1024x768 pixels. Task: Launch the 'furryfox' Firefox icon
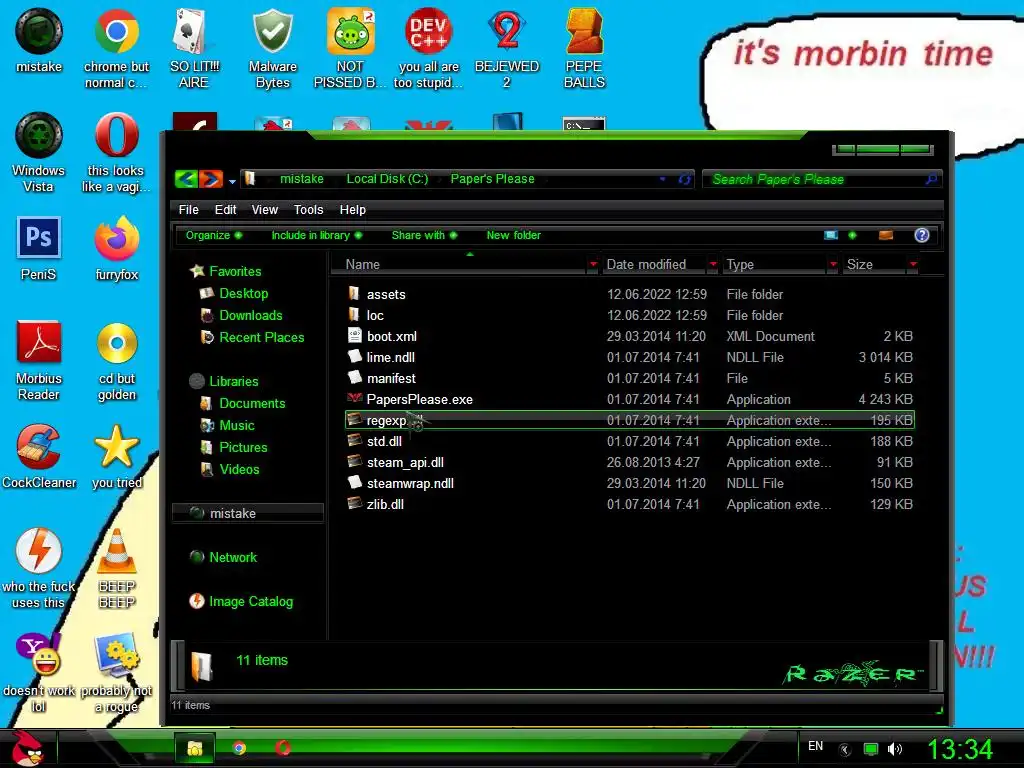coord(116,248)
